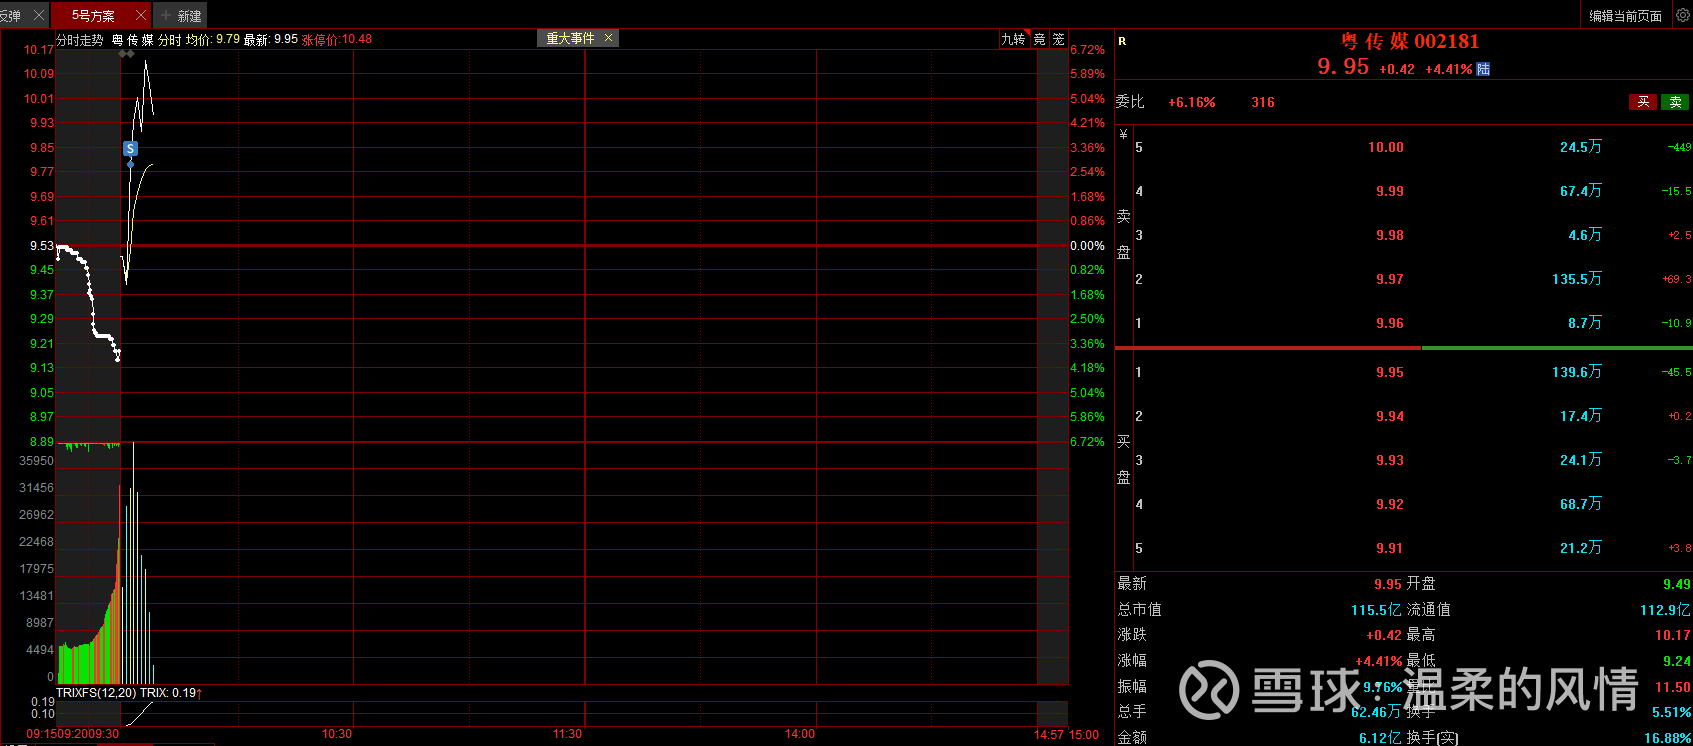Viewport: 1693px width, 746px height.
Task: Click the 0.00% baseline percentage label
Action: click(x=1088, y=246)
